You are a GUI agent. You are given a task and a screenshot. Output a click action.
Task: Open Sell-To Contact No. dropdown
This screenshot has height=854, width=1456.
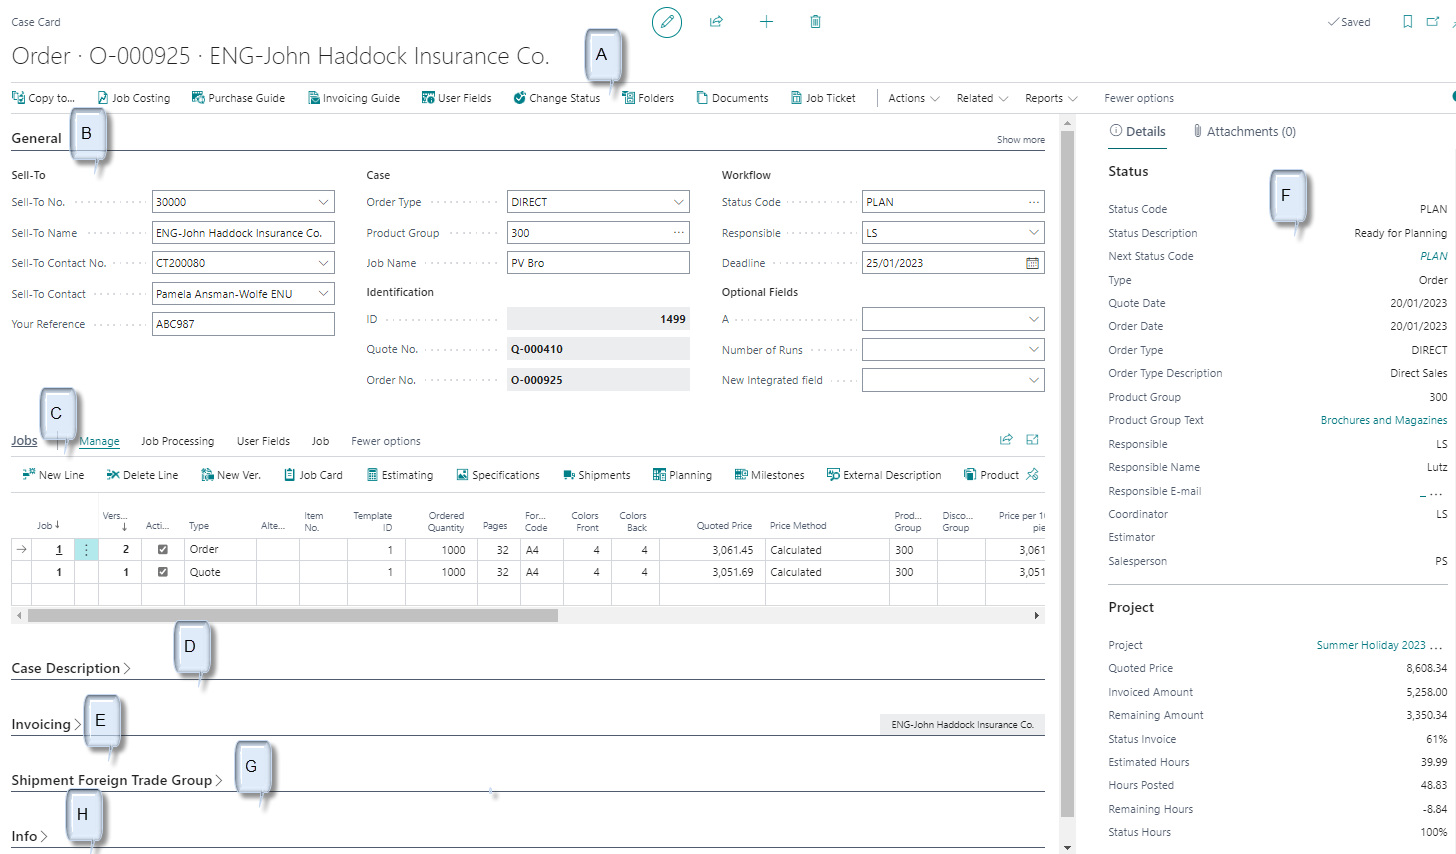coord(323,263)
